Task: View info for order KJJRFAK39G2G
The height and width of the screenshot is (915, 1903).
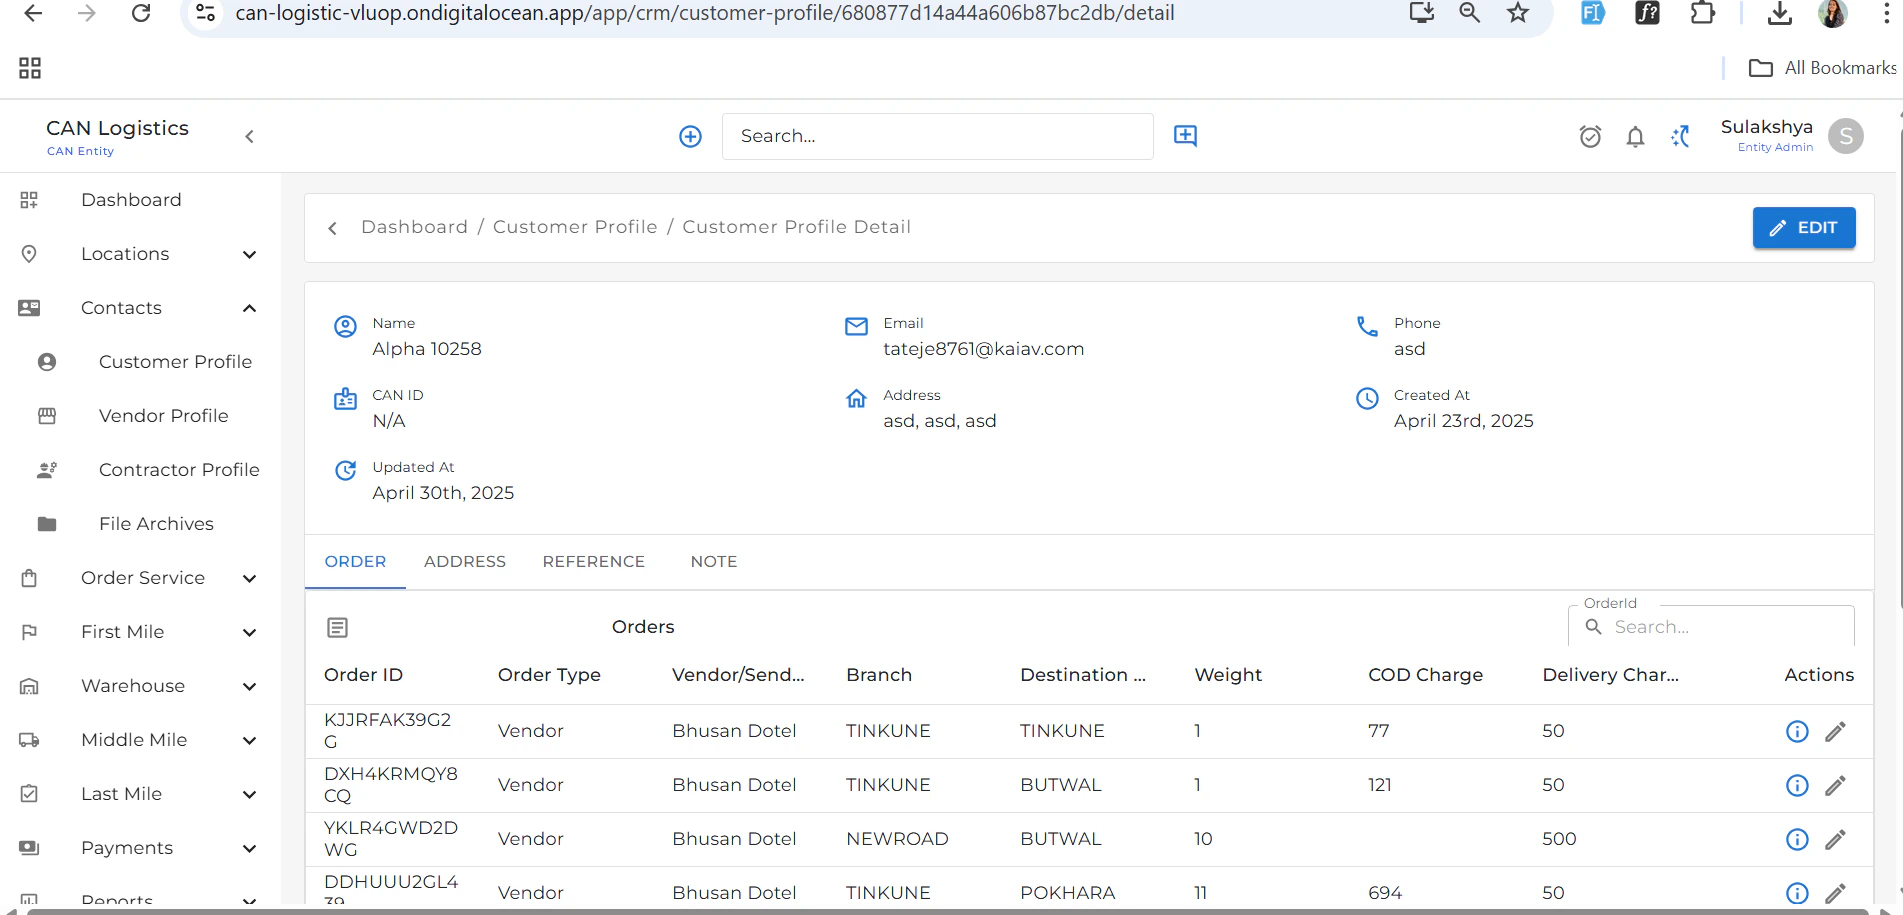Action: pyautogui.click(x=1797, y=732)
